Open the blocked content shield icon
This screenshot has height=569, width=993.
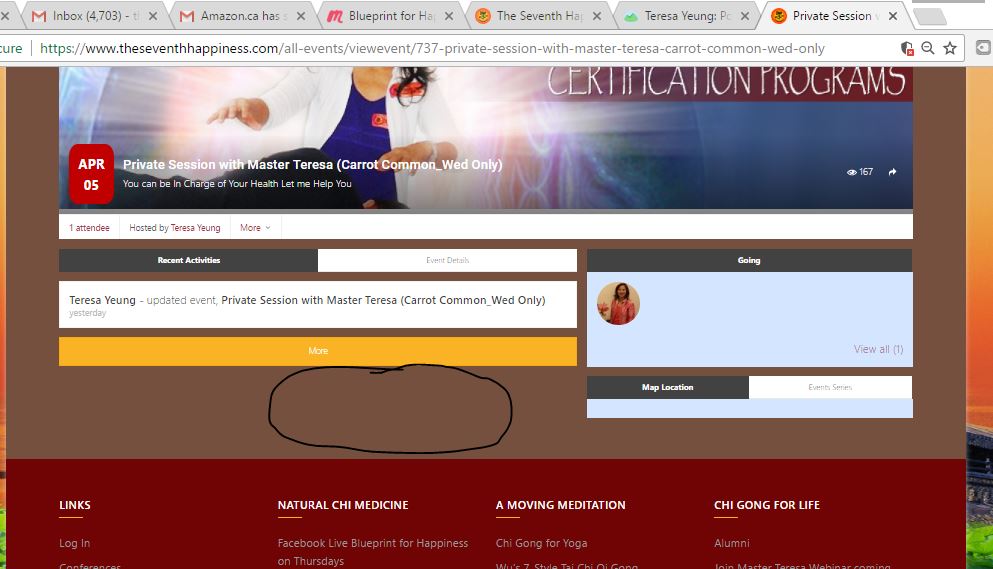pyautogui.click(x=907, y=48)
